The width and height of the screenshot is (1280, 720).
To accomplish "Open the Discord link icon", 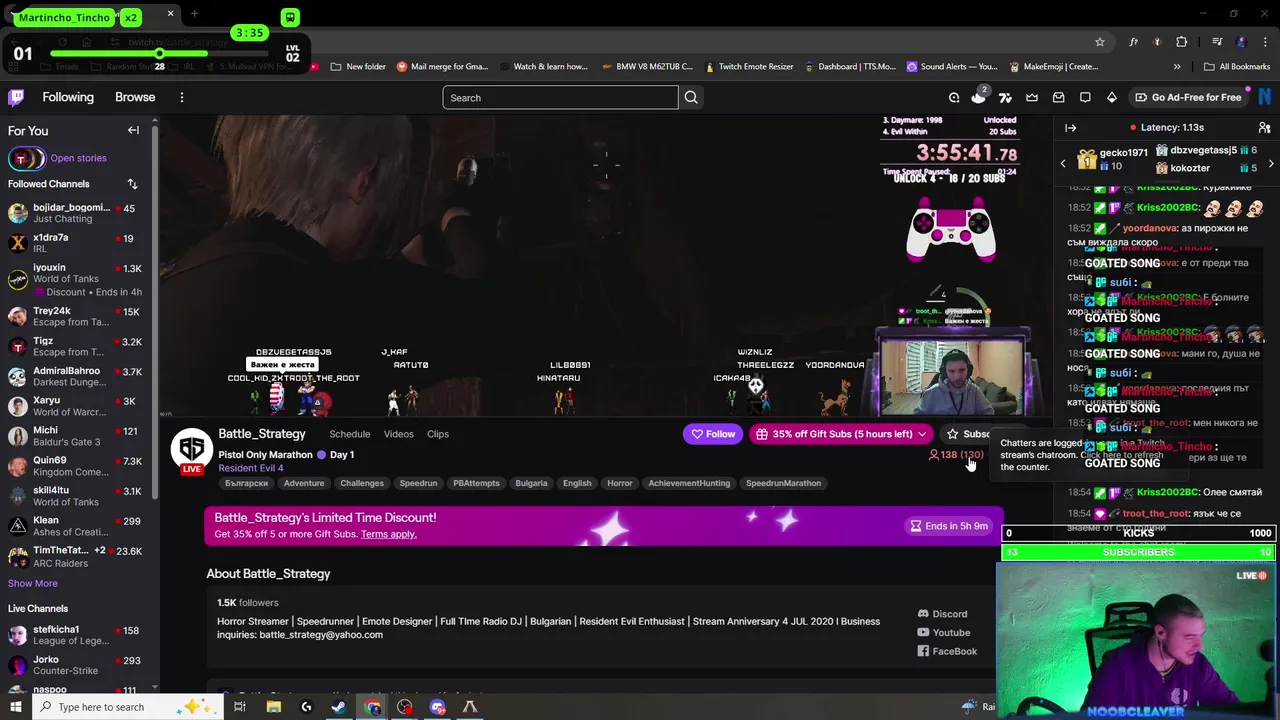I will point(923,614).
